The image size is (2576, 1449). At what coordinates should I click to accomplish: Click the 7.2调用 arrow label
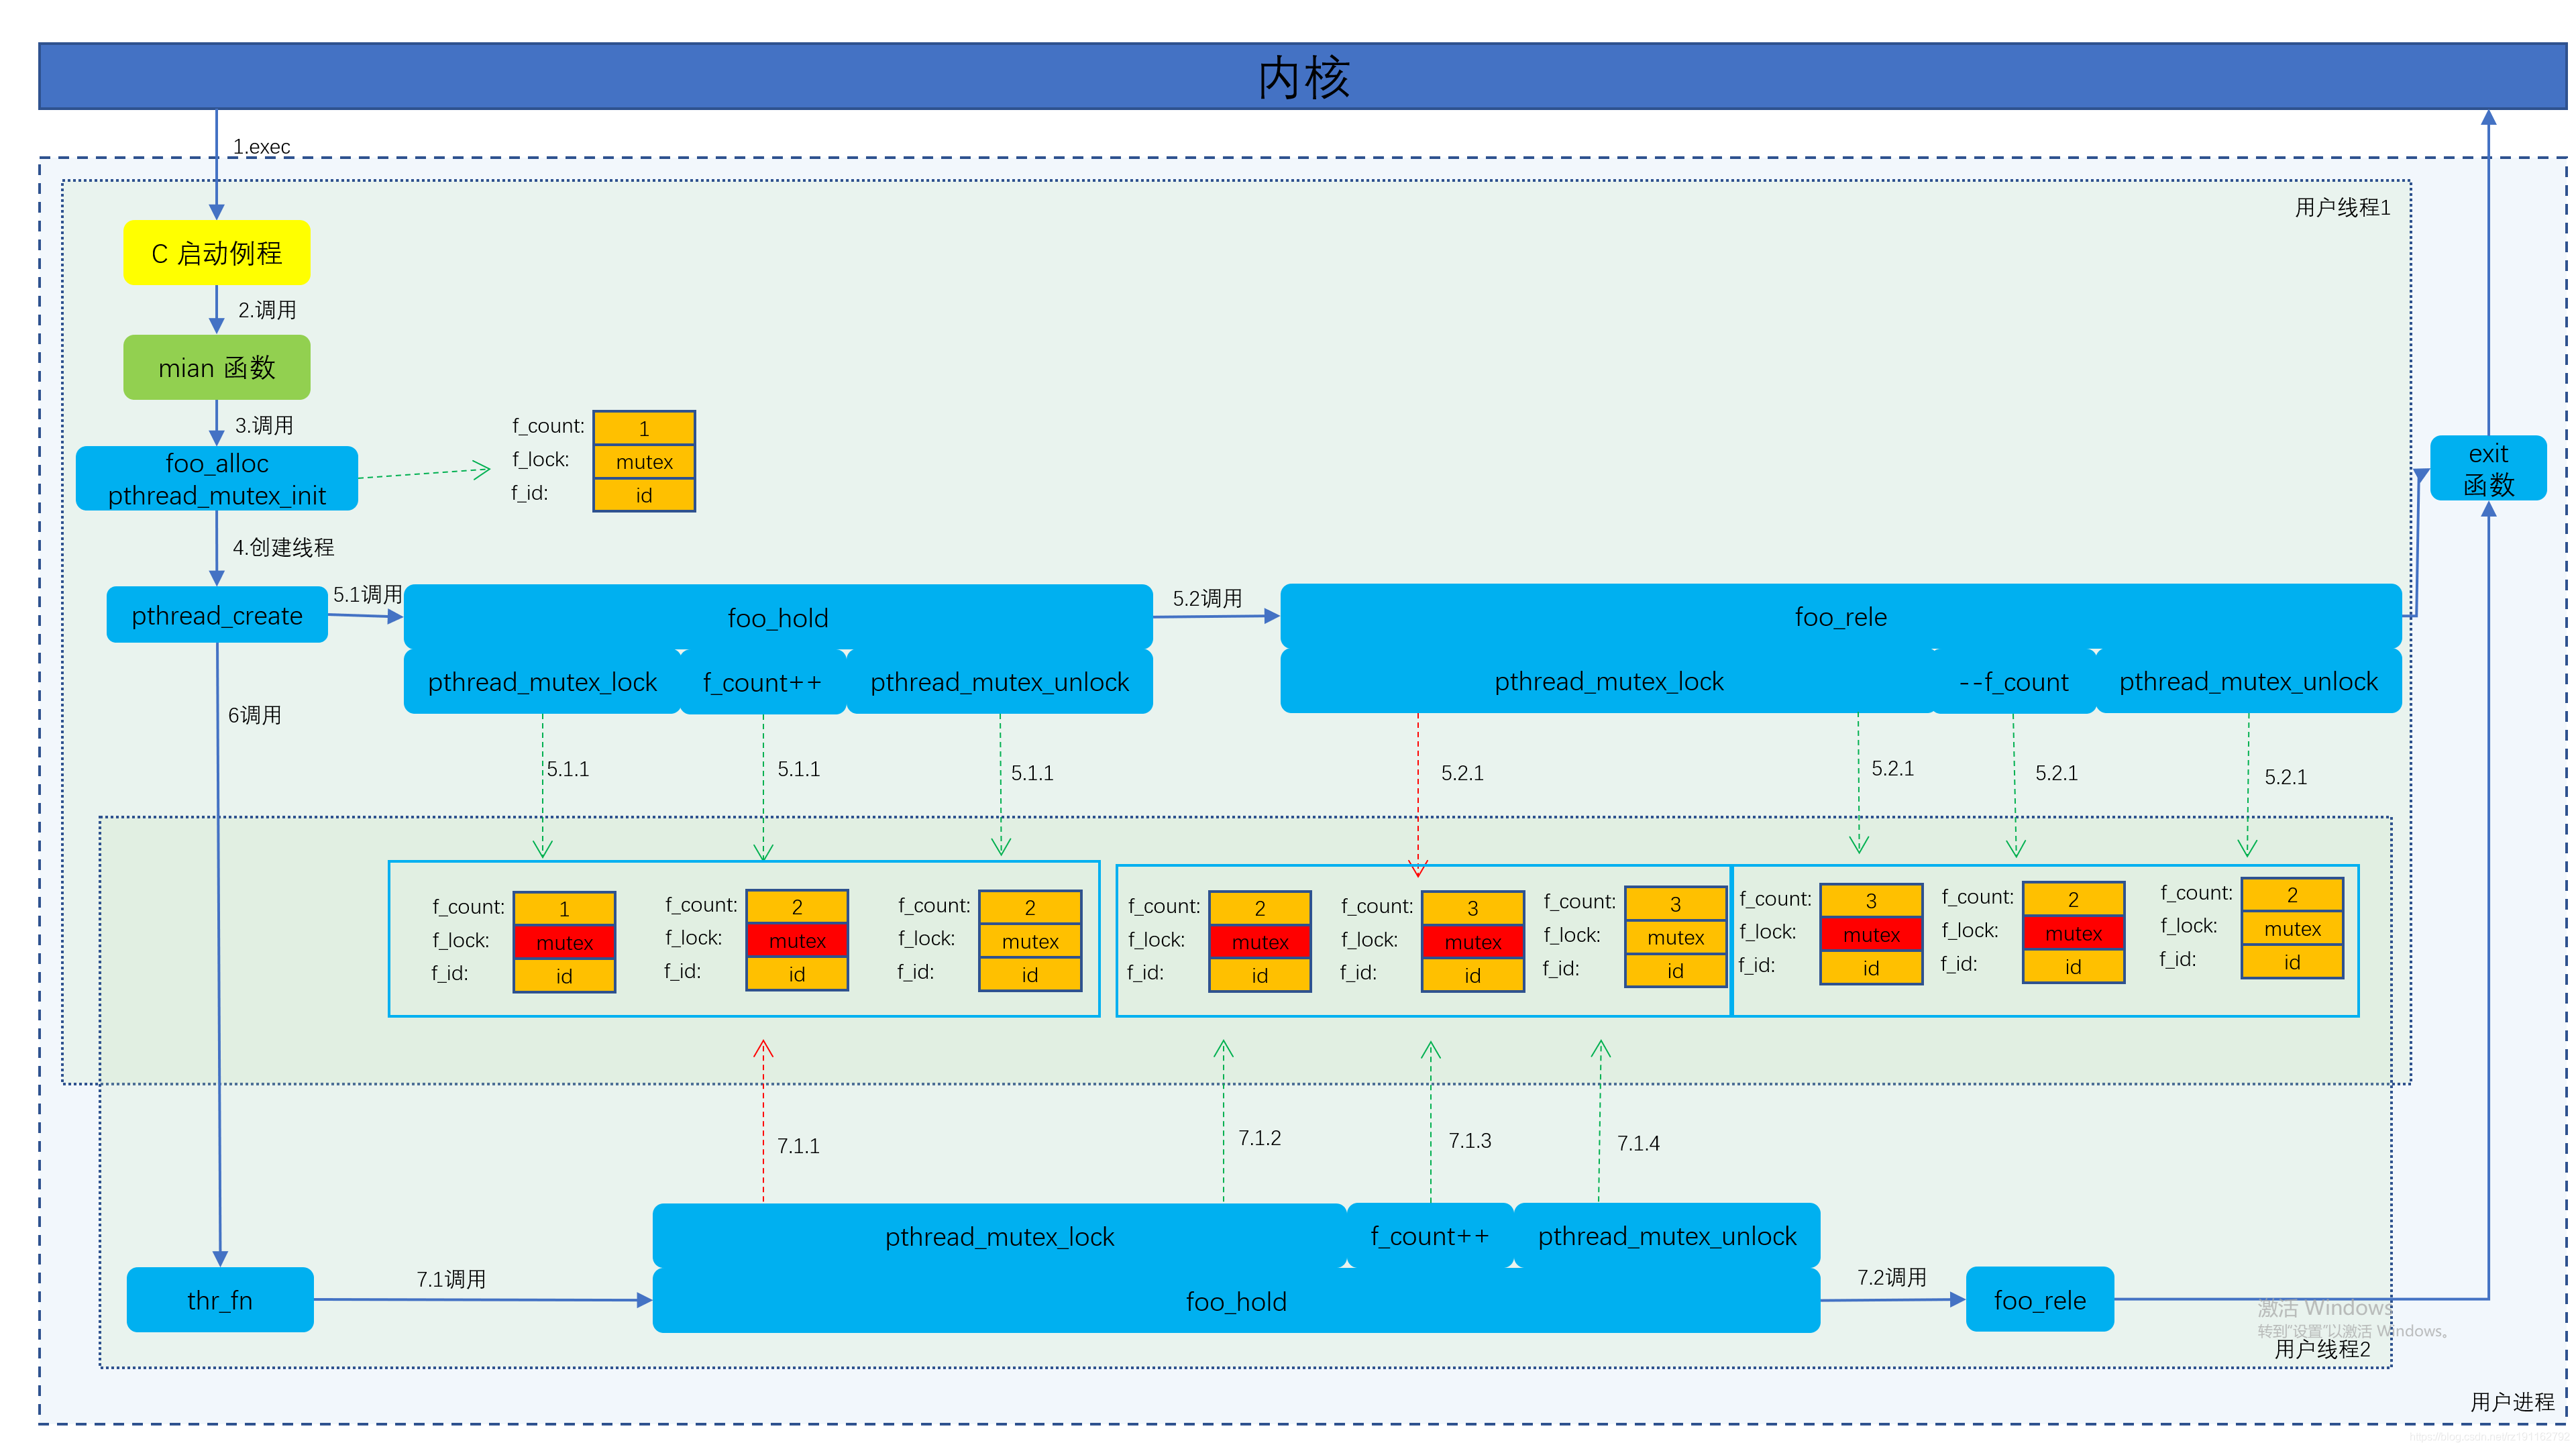pyautogui.click(x=1891, y=1277)
